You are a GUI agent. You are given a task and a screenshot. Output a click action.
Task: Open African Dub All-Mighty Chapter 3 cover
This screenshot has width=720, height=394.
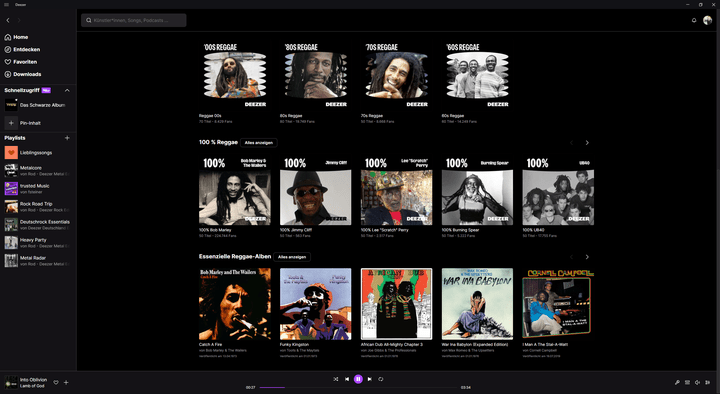pyautogui.click(x=396, y=304)
